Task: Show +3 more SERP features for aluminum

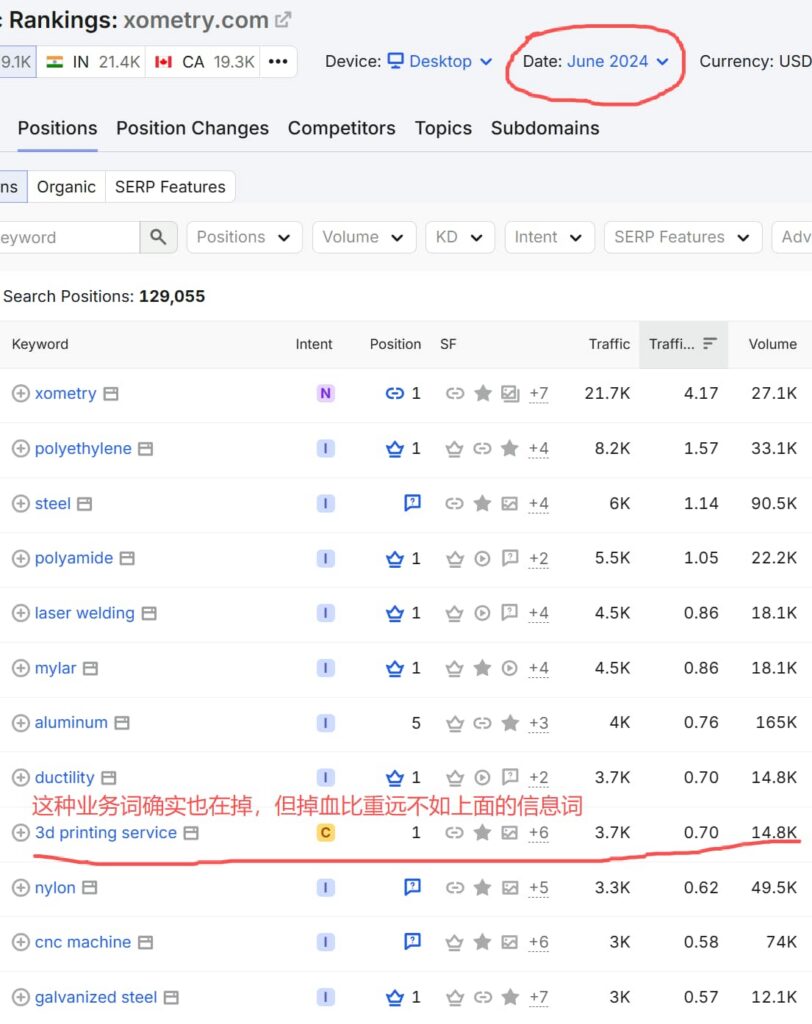Action: (x=539, y=723)
